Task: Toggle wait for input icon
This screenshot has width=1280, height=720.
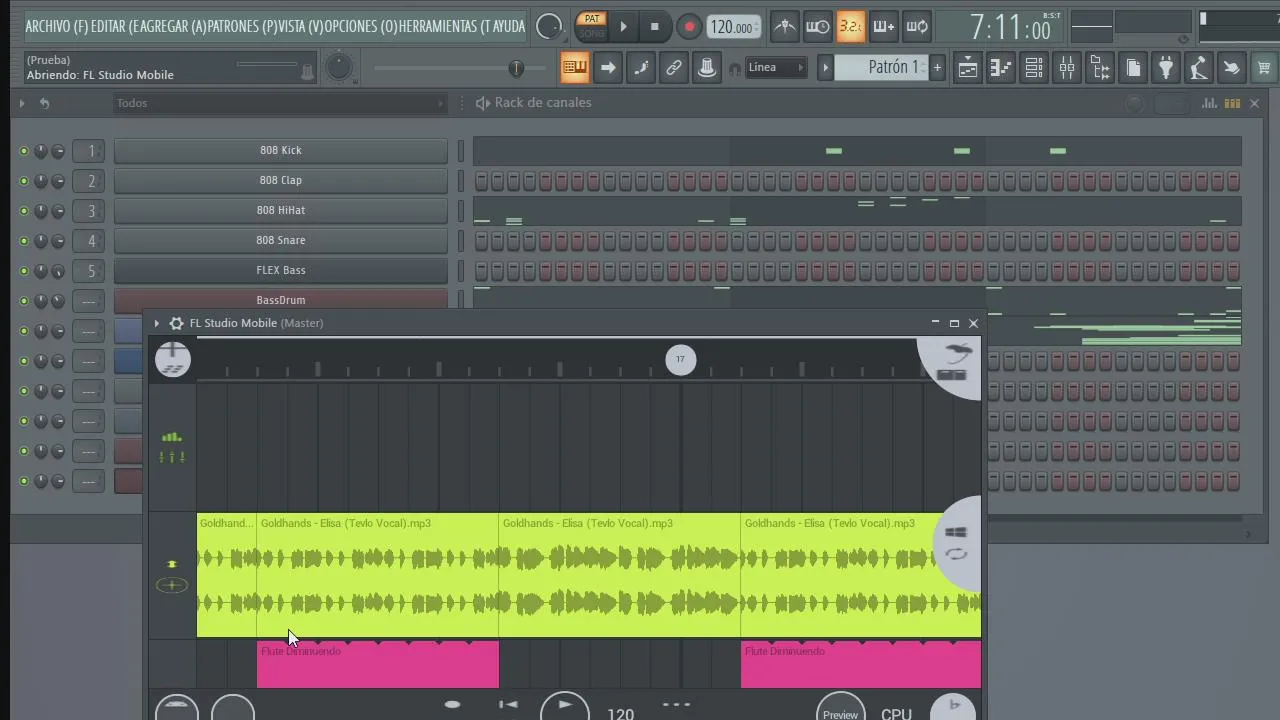Action: [817, 27]
